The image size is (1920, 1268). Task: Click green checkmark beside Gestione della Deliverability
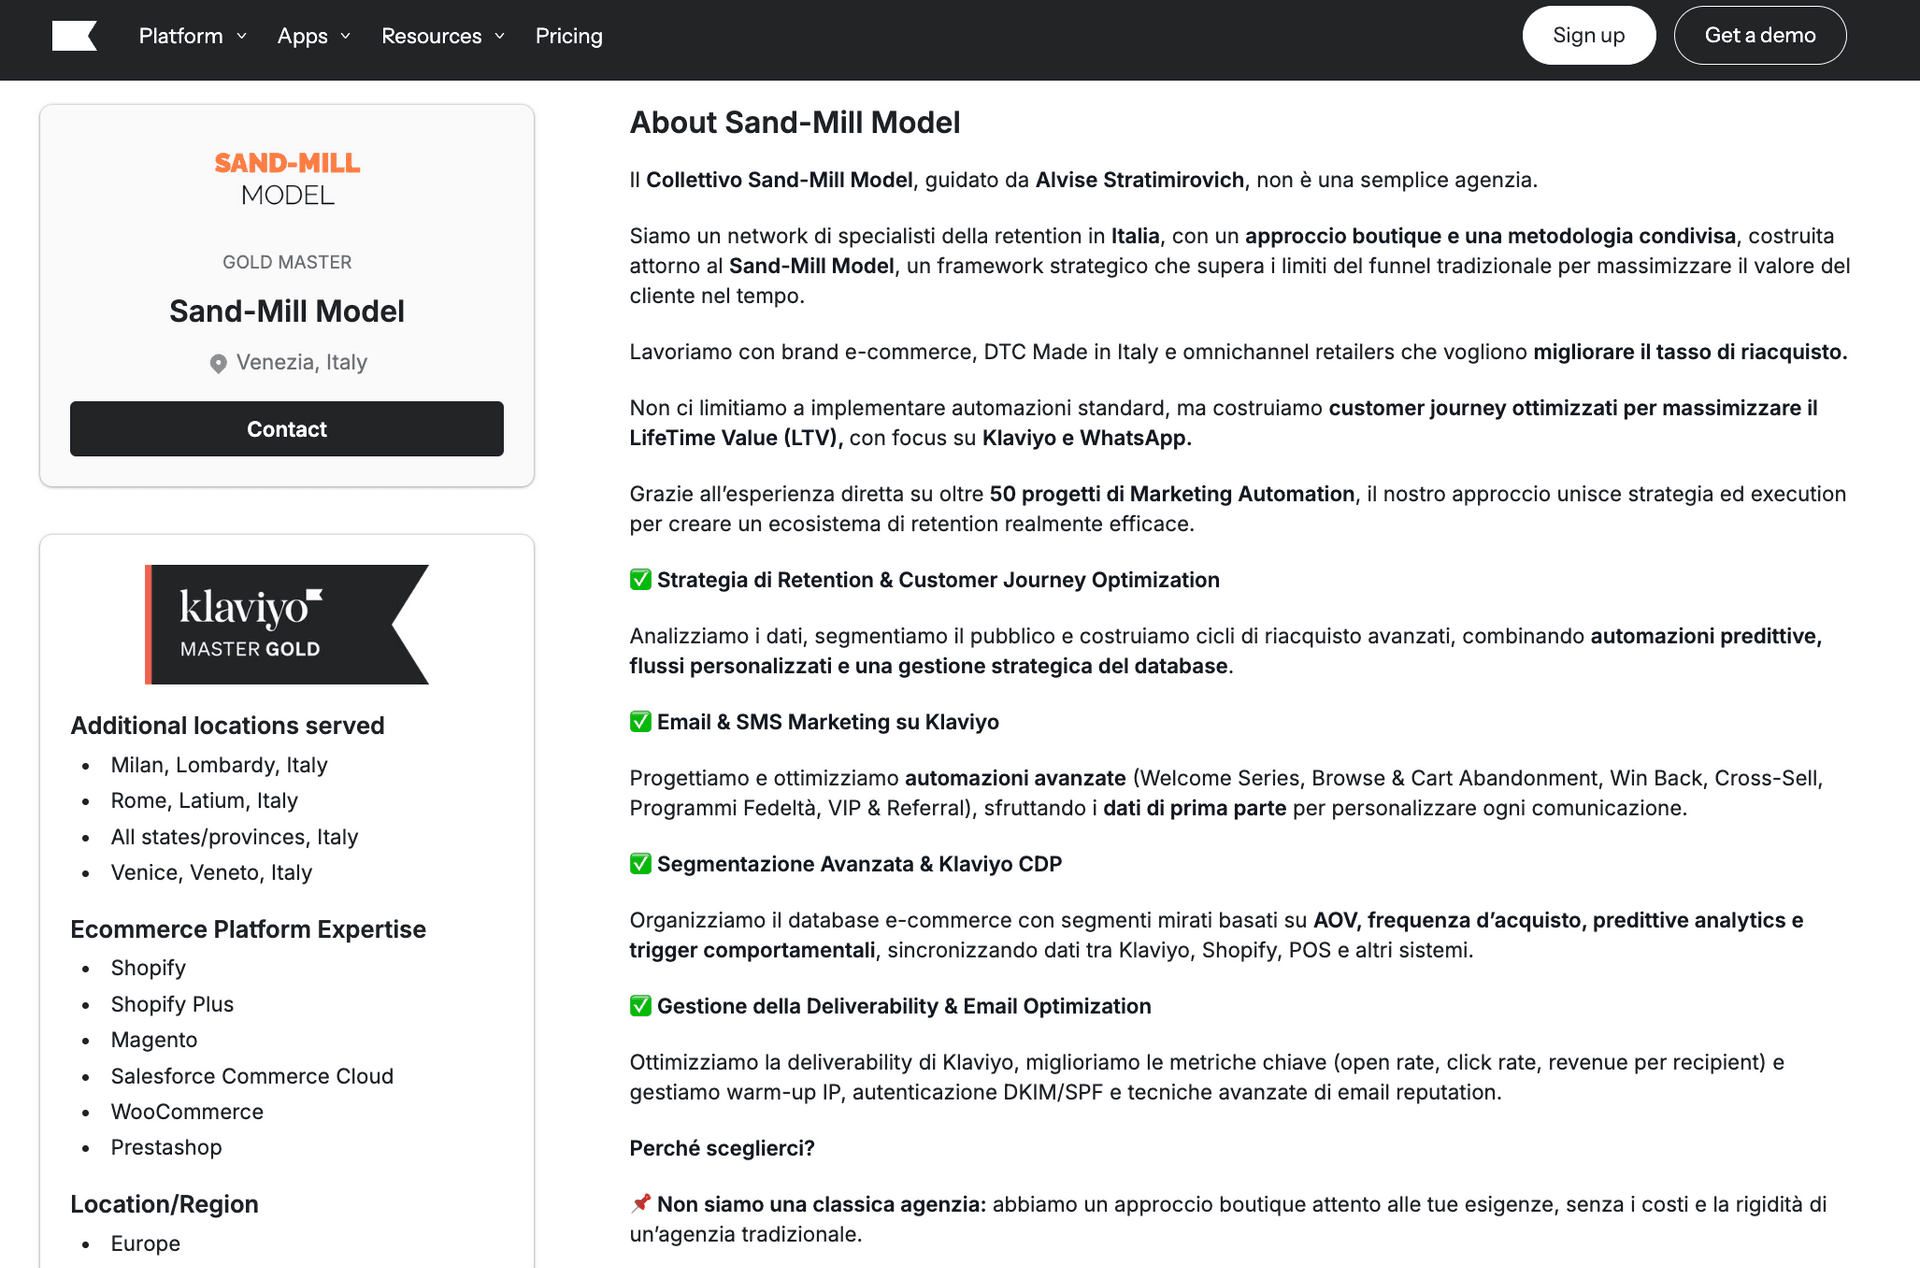point(640,1006)
